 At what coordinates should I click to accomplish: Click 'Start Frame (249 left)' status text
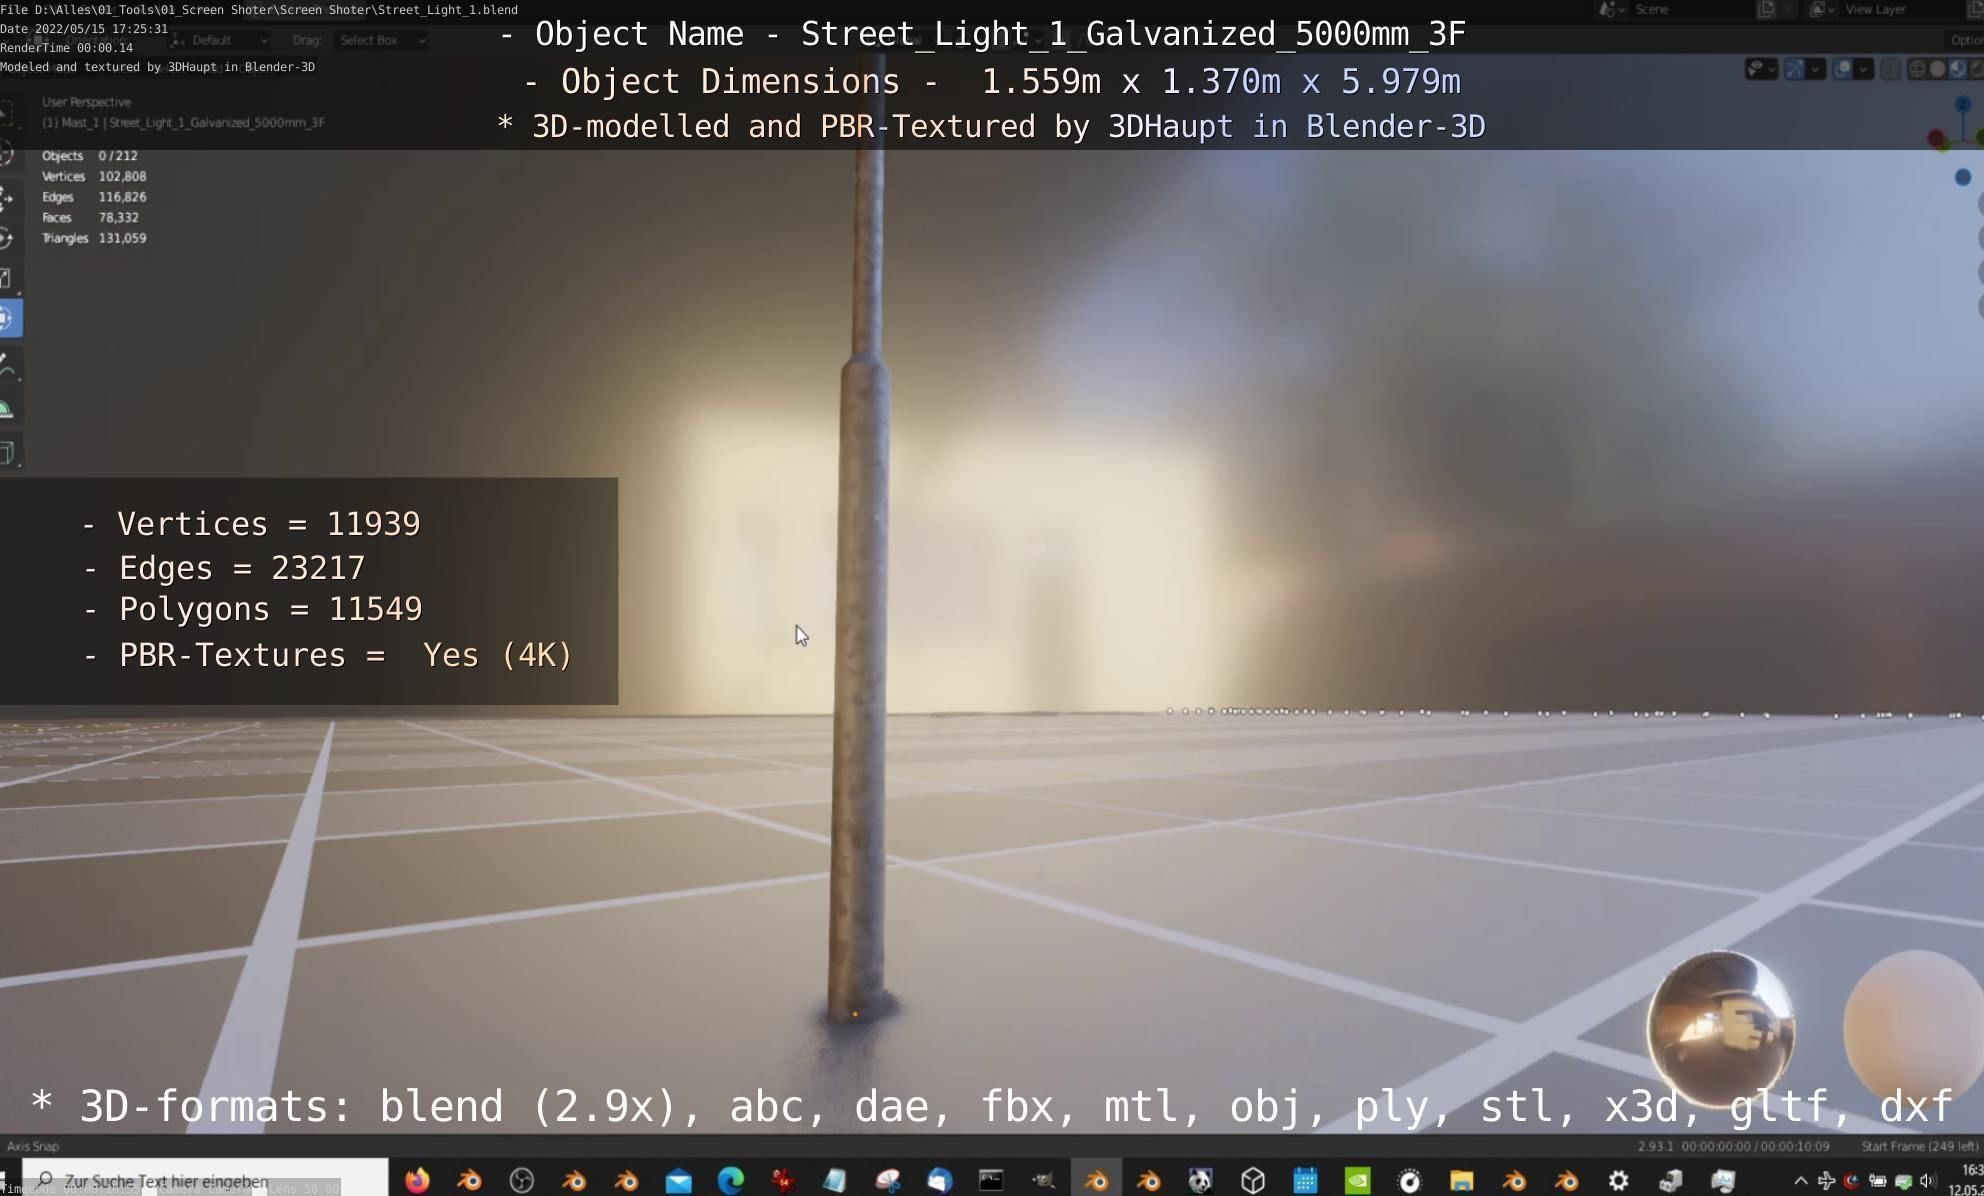pyautogui.click(x=1919, y=1146)
